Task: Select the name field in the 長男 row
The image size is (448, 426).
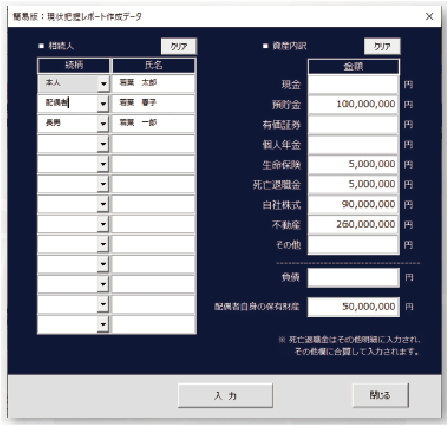Action: [x=153, y=123]
